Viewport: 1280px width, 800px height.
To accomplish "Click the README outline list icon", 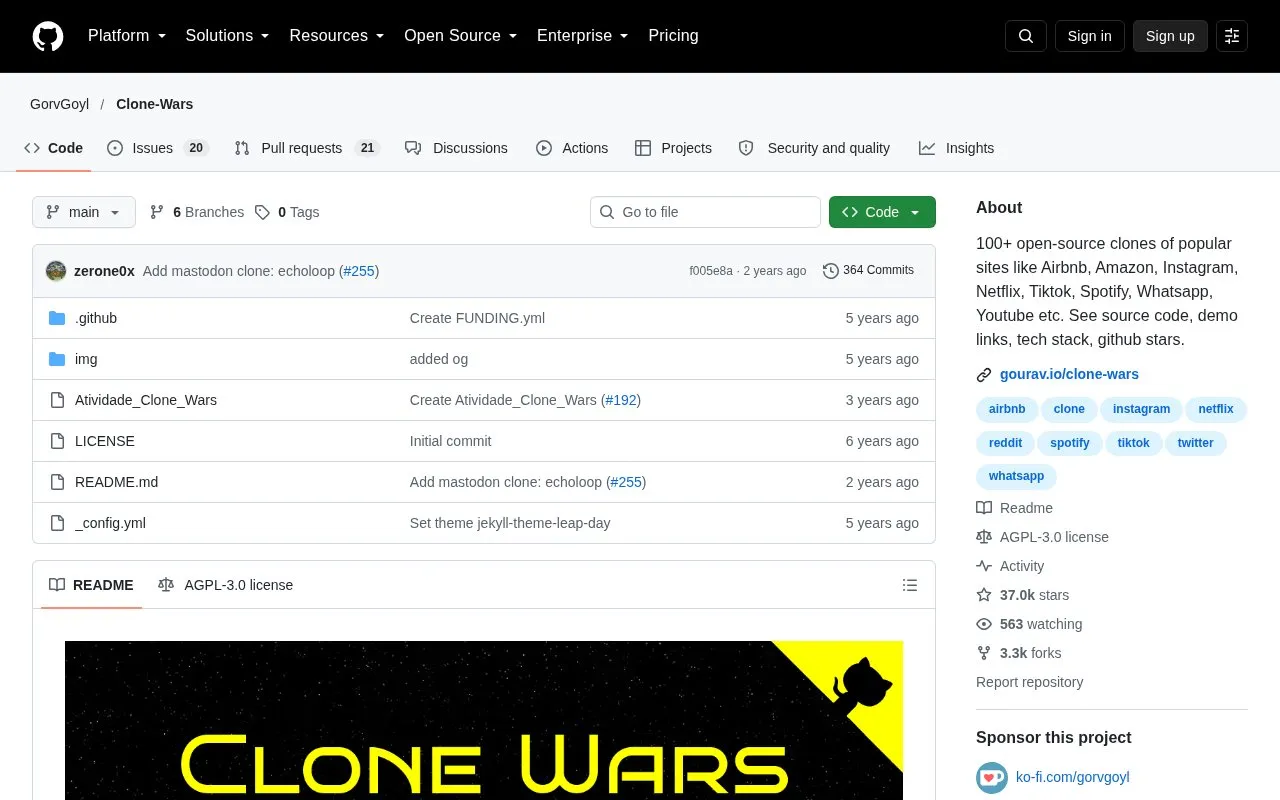I will (910, 585).
